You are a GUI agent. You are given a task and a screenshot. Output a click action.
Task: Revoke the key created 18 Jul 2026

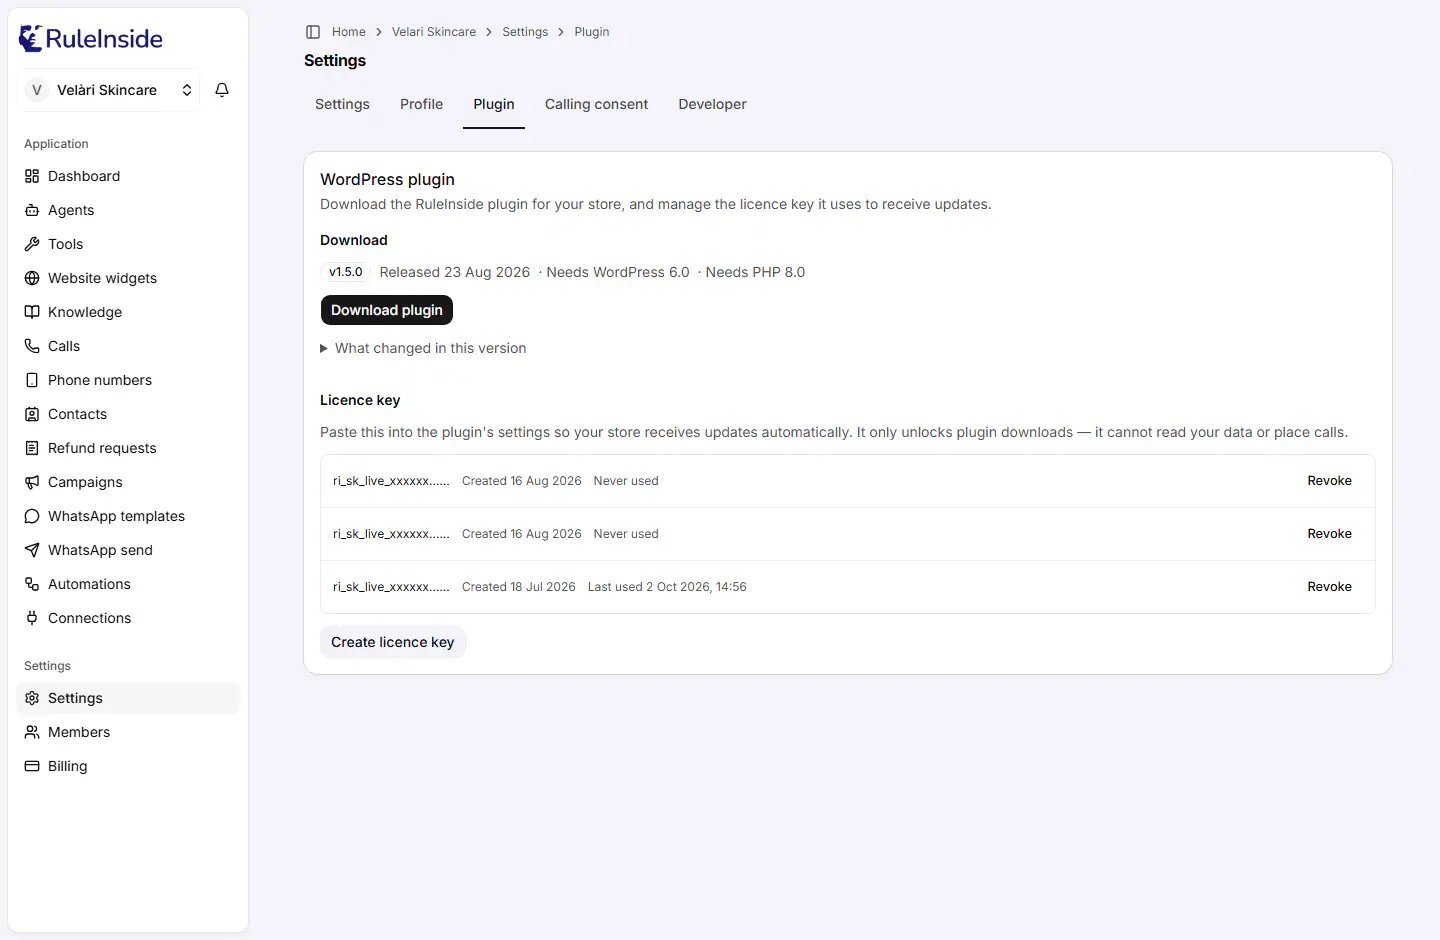tap(1329, 587)
